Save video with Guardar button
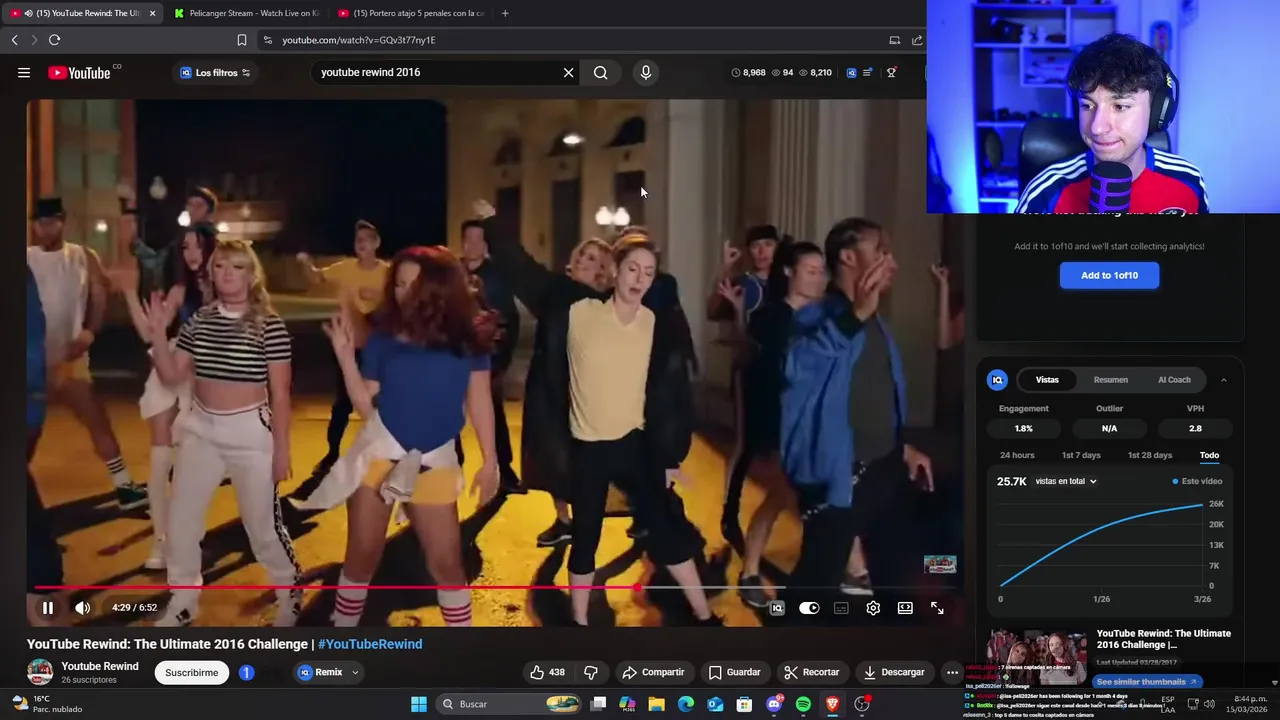Screen dimensions: 1280x720 735,672
